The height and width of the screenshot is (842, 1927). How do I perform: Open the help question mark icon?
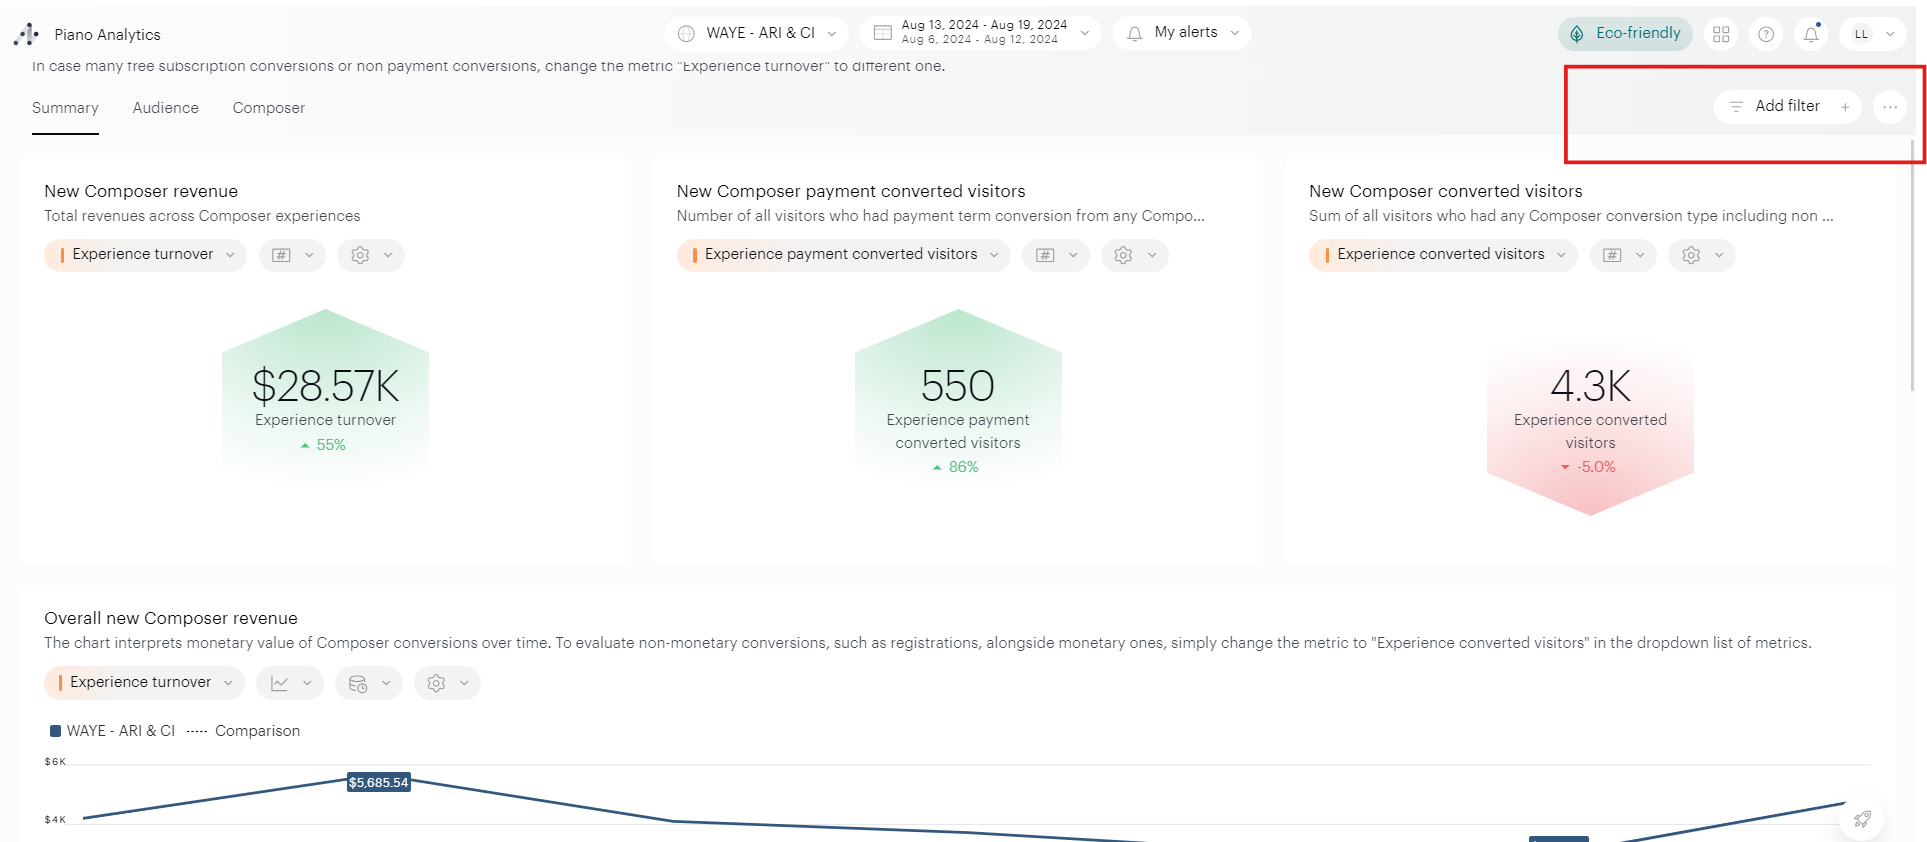1766,34
